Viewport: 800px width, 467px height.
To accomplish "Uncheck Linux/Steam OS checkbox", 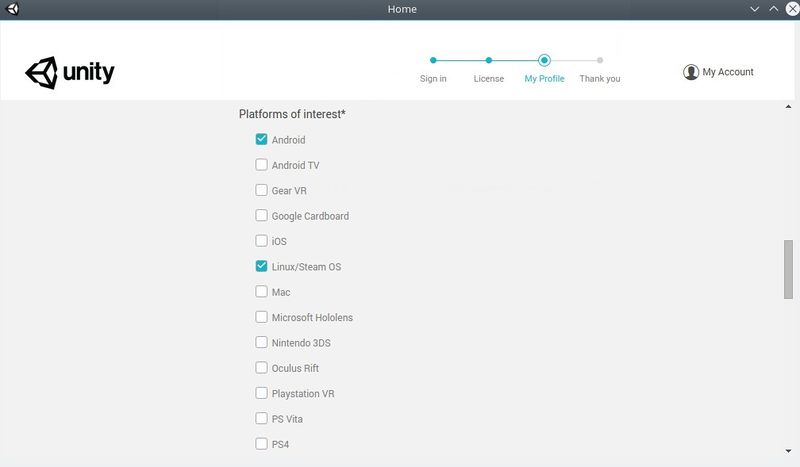I will coord(261,266).
